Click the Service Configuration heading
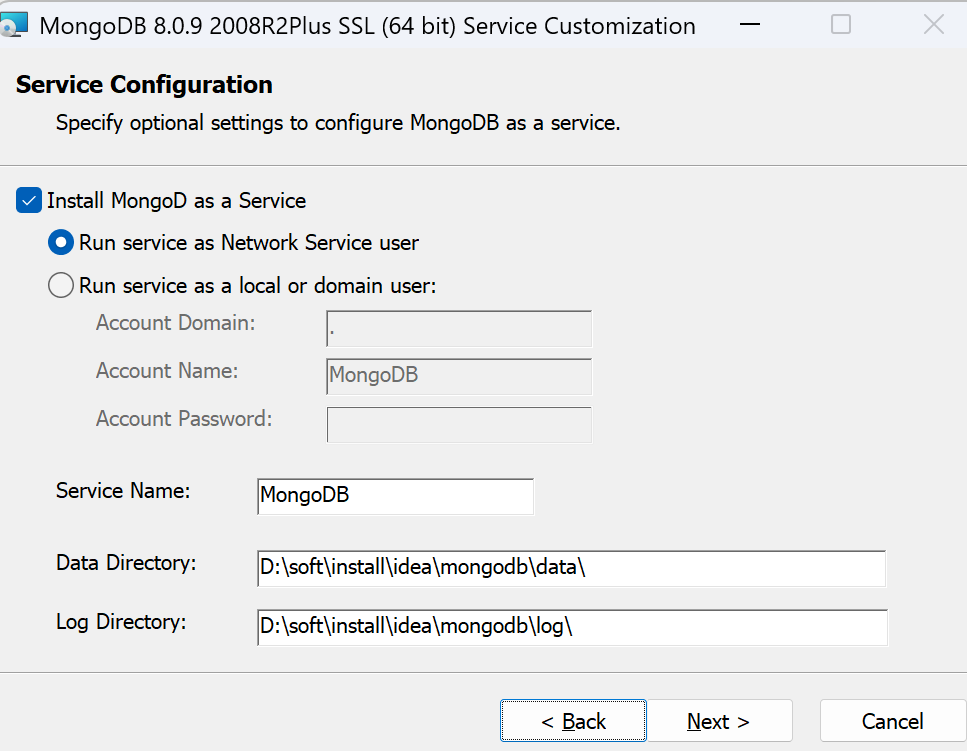 pos(144,84)
